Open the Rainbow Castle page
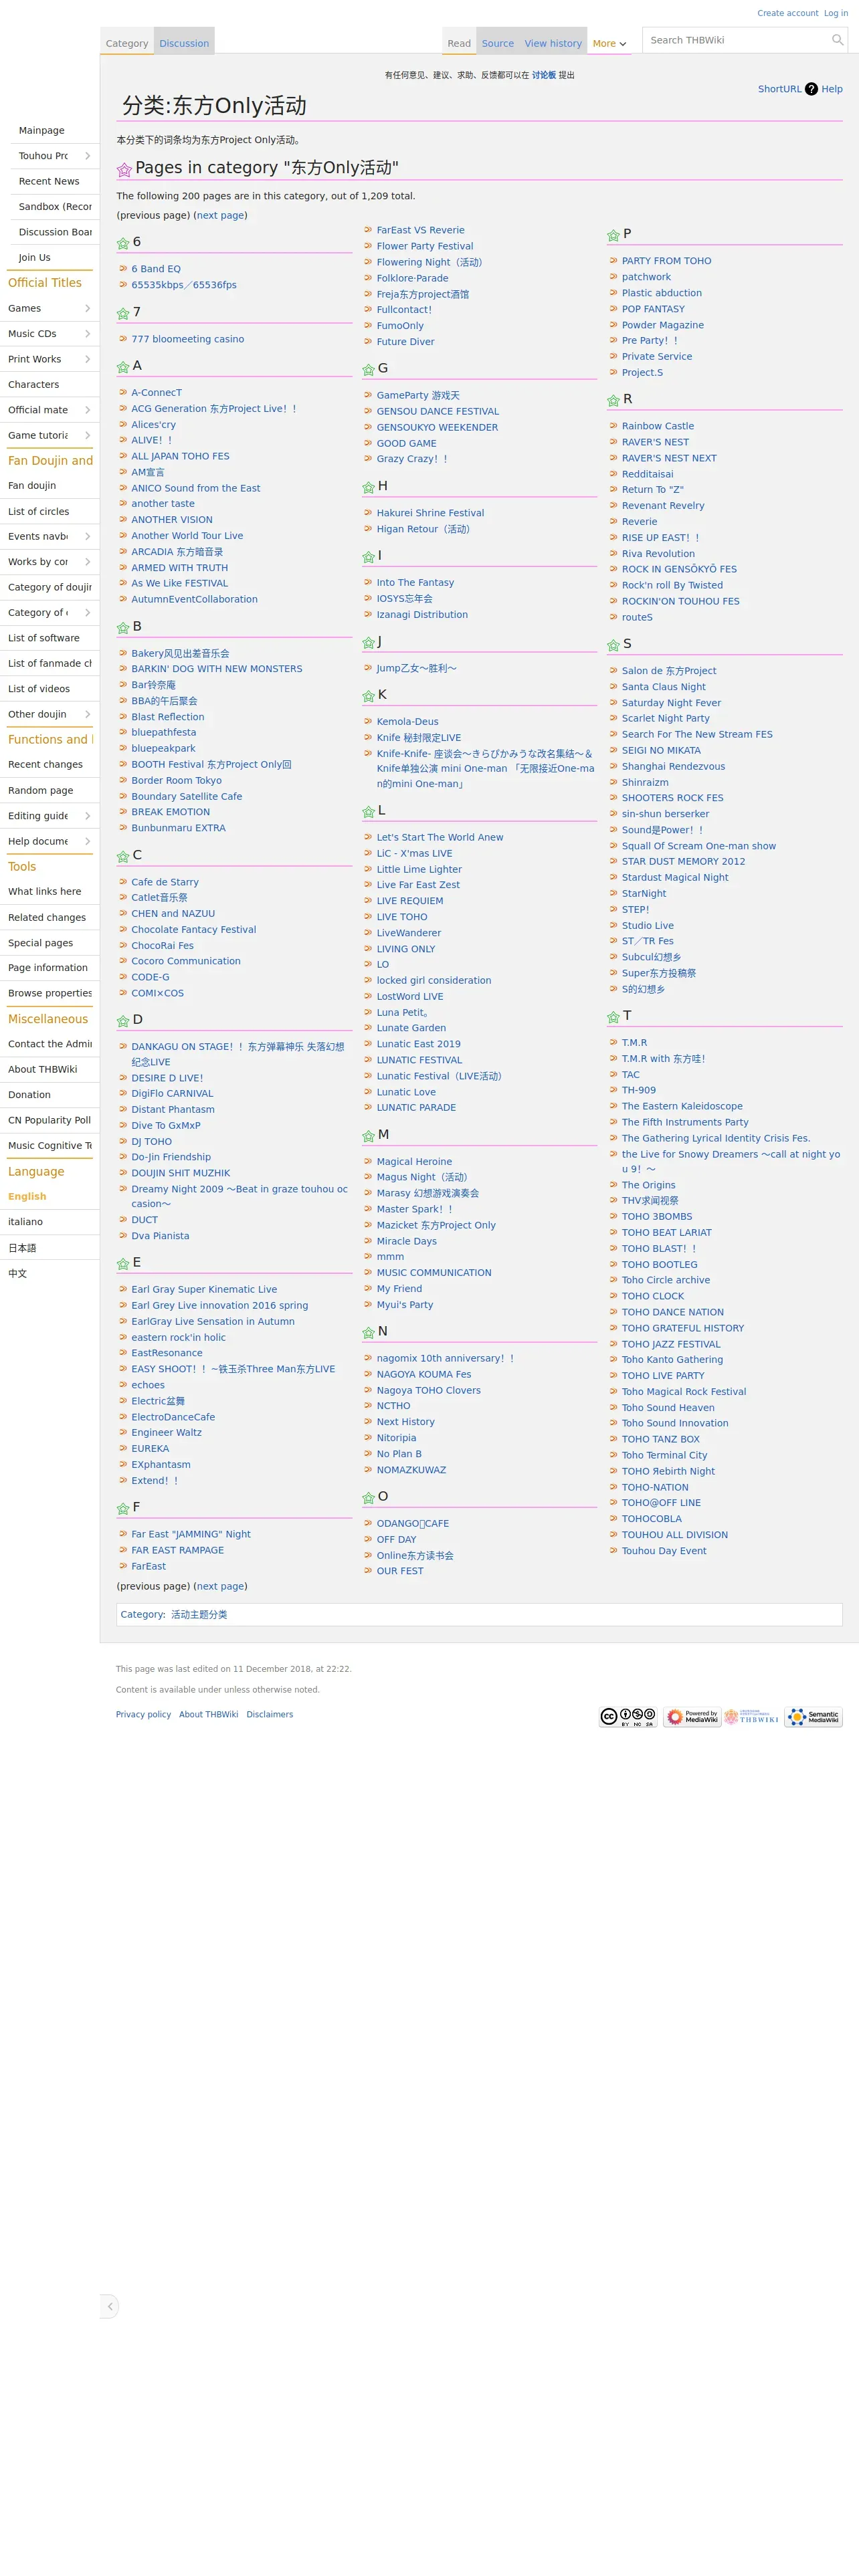Viewport: 859px width, 2576px height. [658, 426]
